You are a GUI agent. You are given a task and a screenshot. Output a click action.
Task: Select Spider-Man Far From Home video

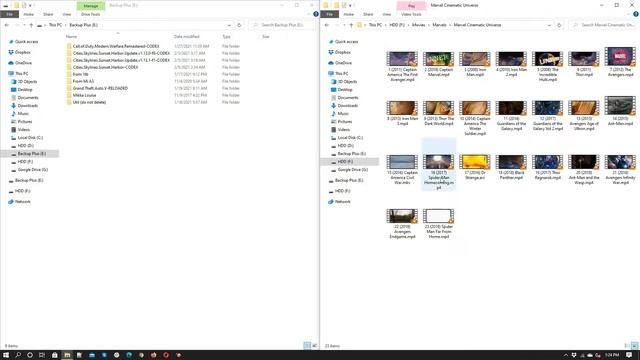439,224
